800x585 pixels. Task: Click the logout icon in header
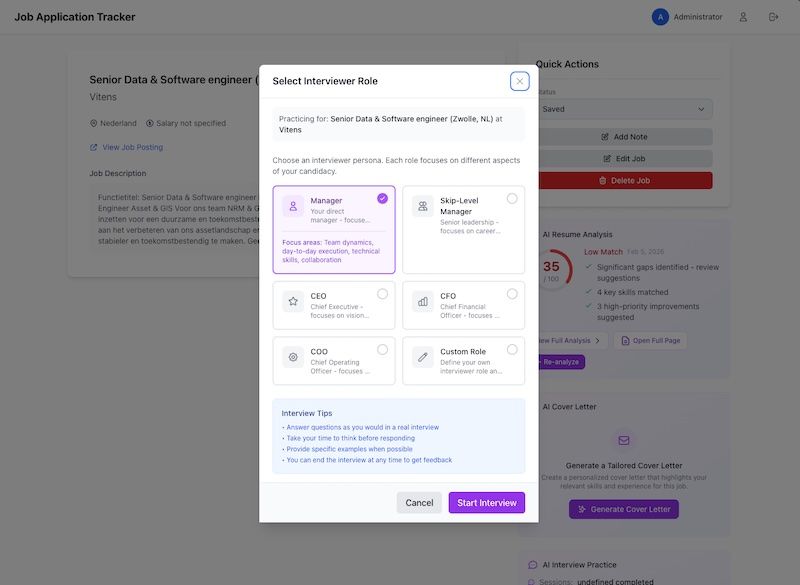click(773, 17)
